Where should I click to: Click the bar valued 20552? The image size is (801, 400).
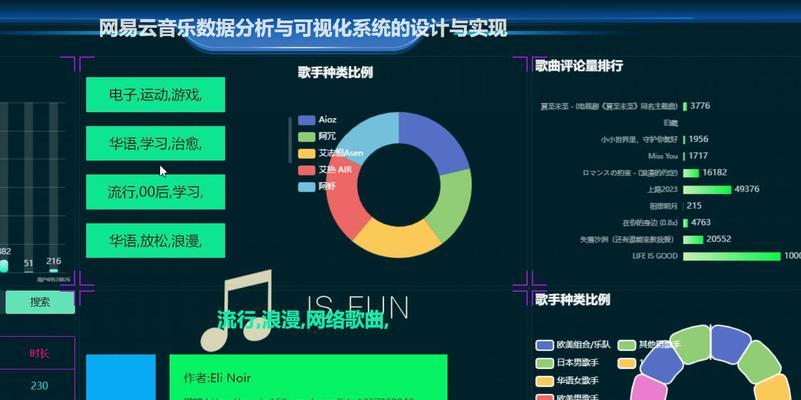693,239
